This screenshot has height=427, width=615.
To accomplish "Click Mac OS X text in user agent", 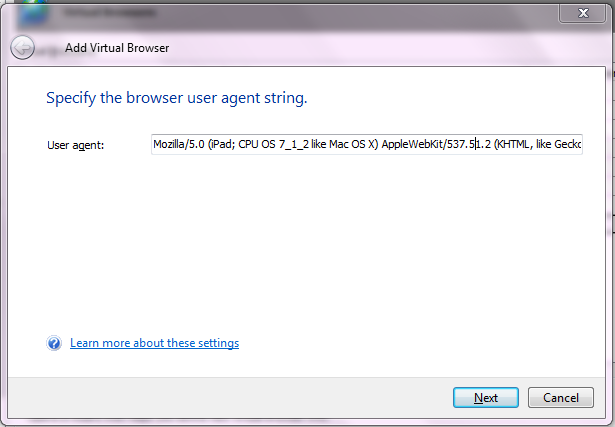I will click(x=351, y=144).
